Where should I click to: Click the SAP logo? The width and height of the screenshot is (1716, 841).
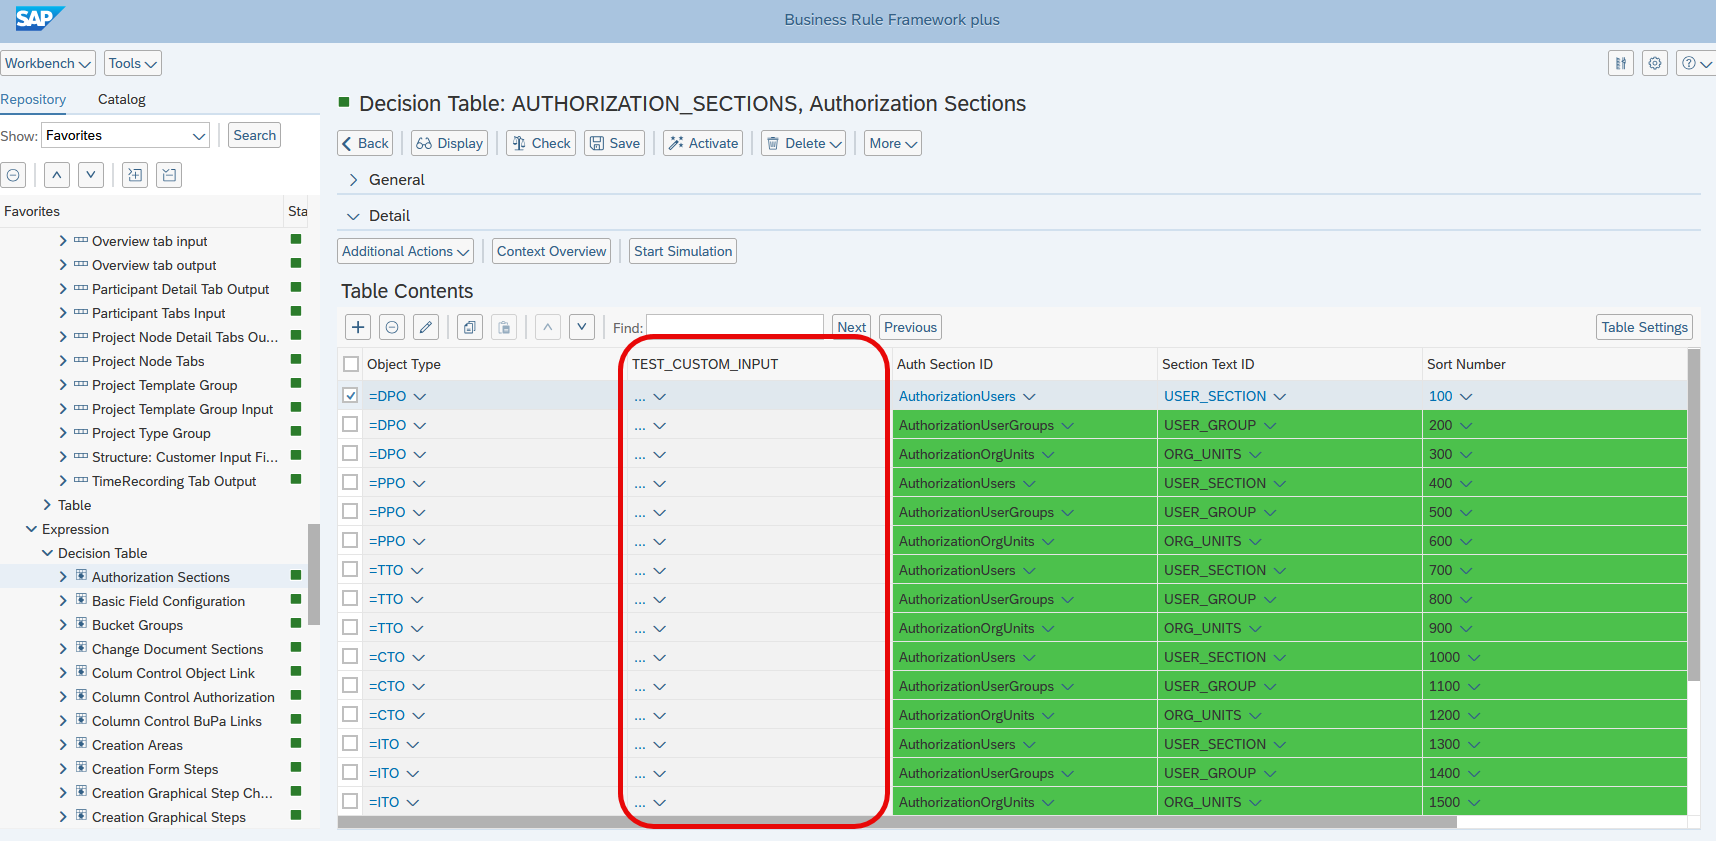click(x=38, y=19)
